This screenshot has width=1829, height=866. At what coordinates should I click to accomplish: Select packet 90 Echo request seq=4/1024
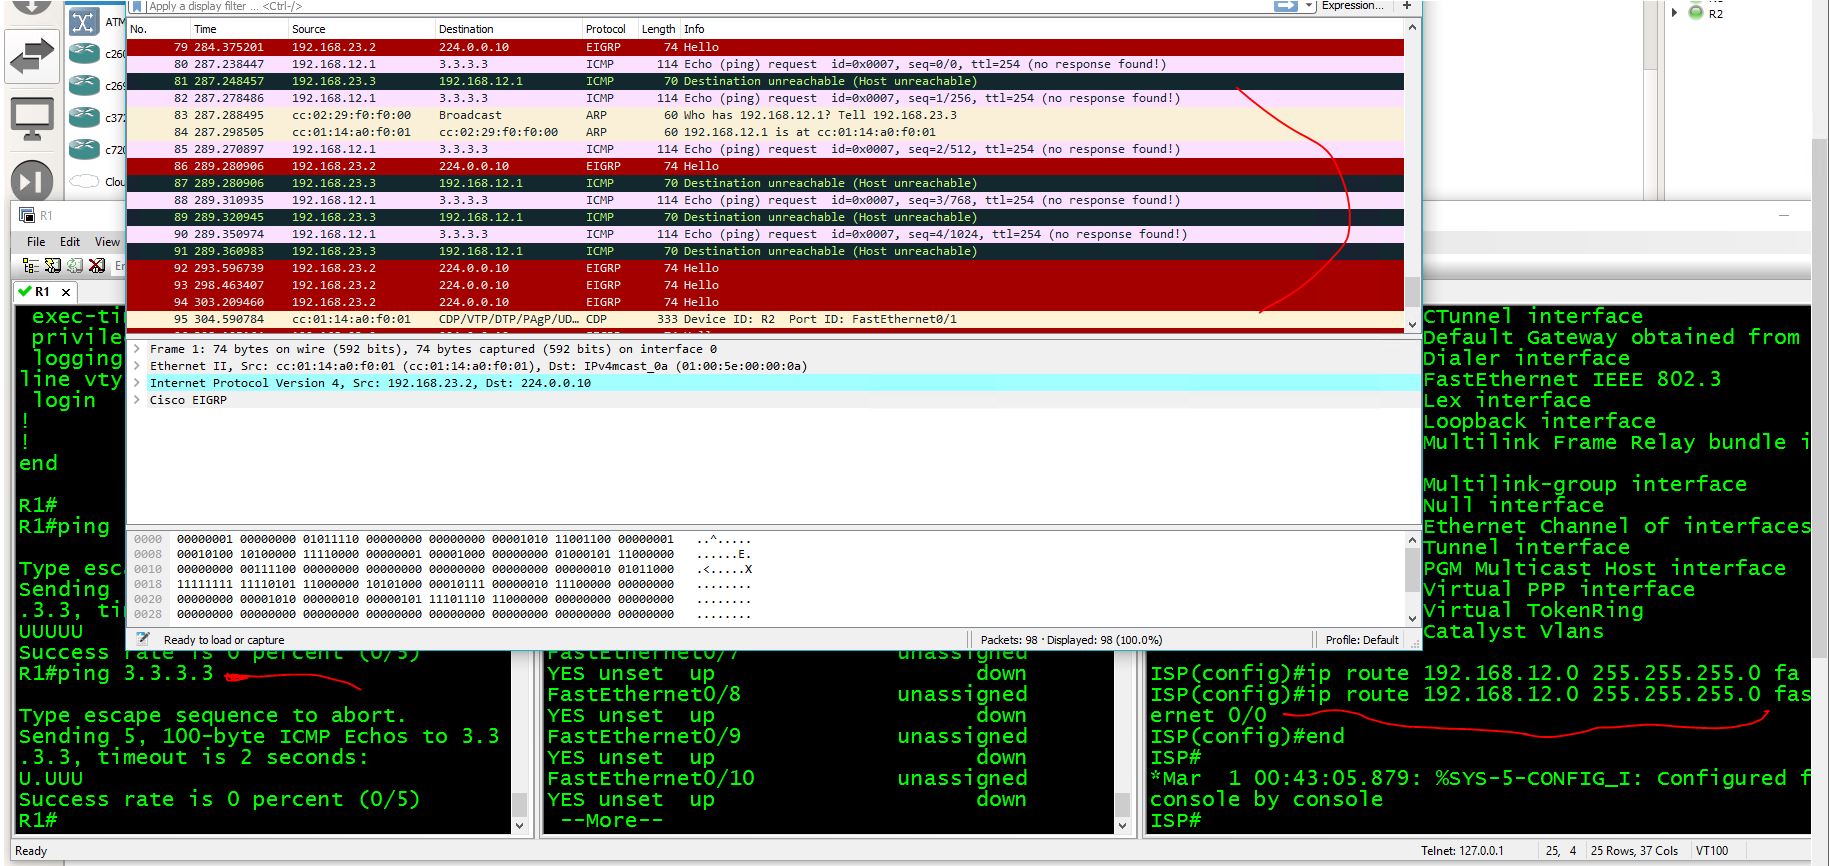point(765,234)
